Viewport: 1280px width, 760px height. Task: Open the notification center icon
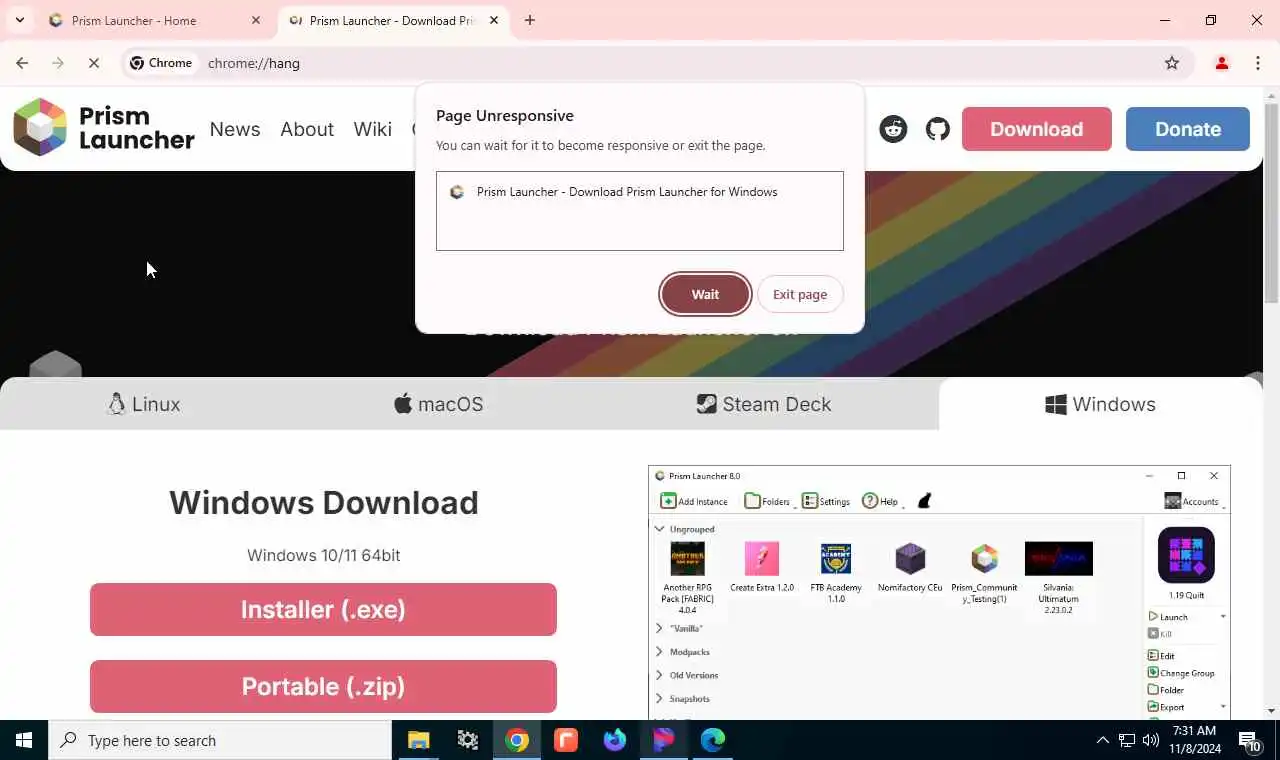pos(1249,741)
